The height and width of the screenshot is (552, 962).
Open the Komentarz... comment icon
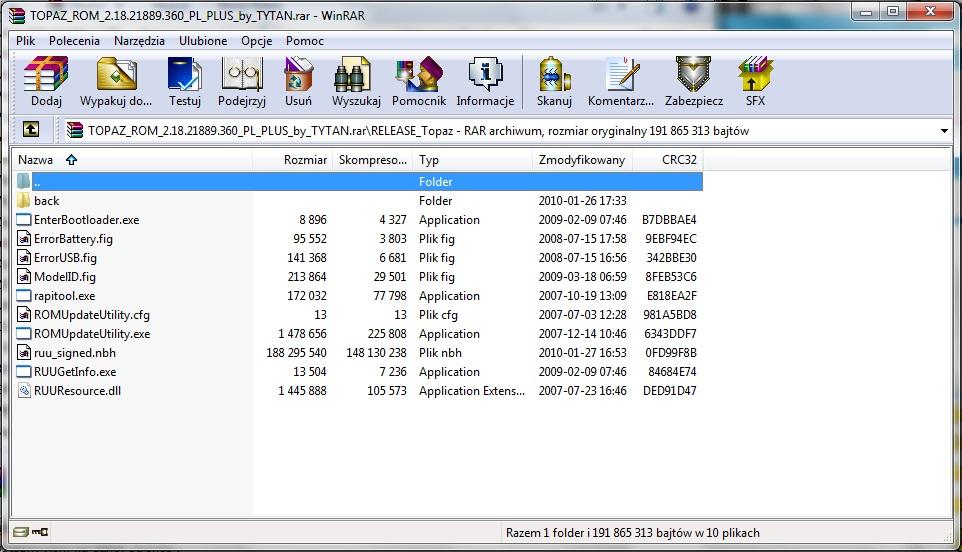click(622, 74)
